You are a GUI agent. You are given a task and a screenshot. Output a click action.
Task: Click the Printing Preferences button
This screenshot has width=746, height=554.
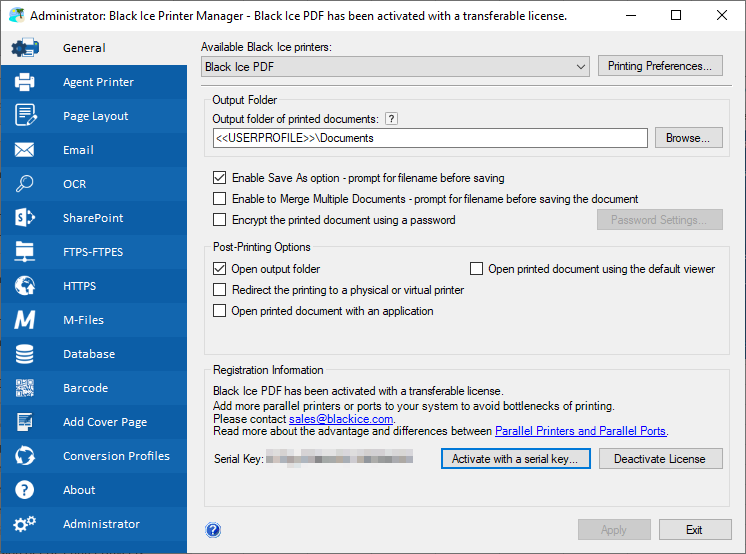point(660,67)
